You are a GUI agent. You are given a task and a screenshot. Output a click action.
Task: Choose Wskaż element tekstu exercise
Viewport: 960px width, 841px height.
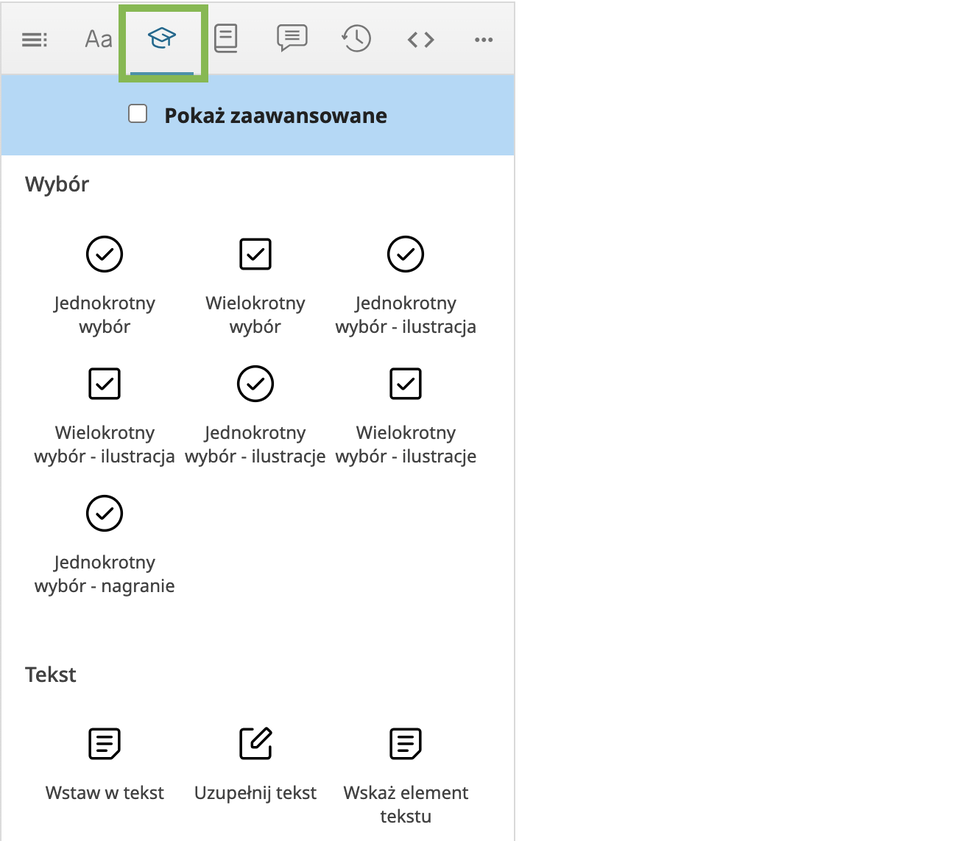click(x=405, y=744)
